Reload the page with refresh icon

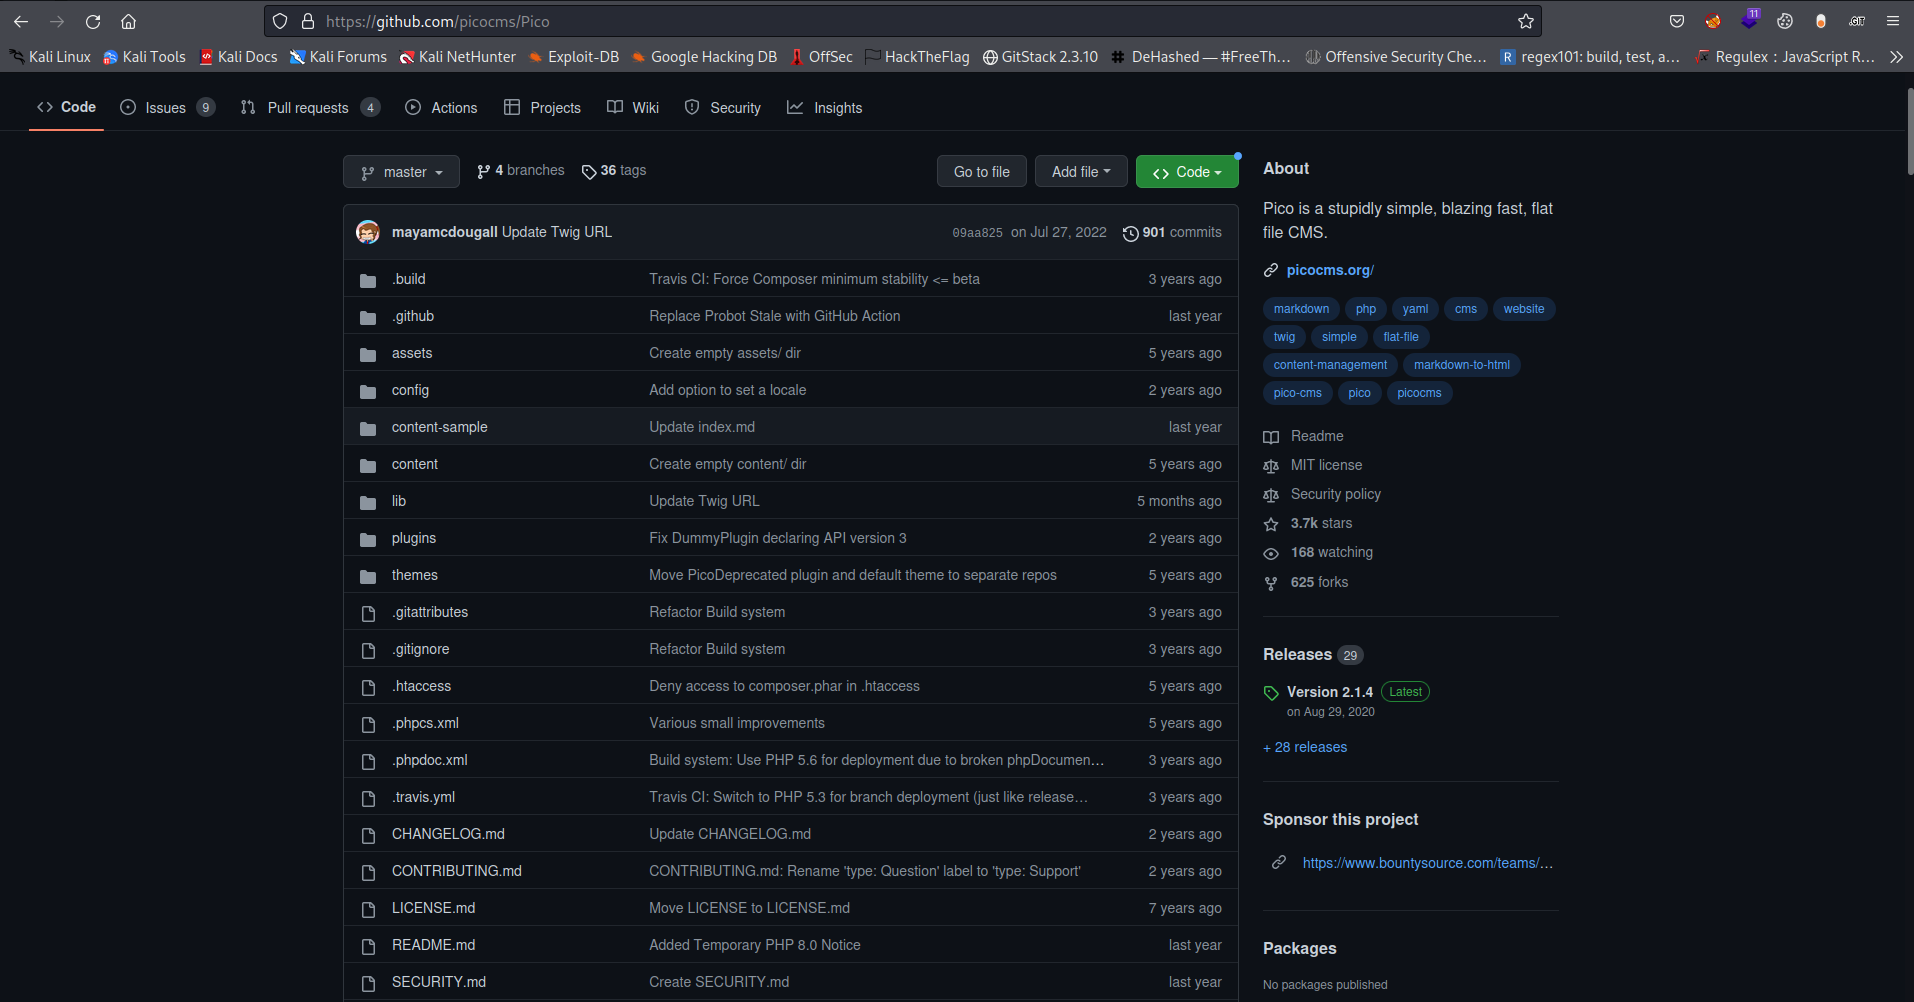point(93,21)
